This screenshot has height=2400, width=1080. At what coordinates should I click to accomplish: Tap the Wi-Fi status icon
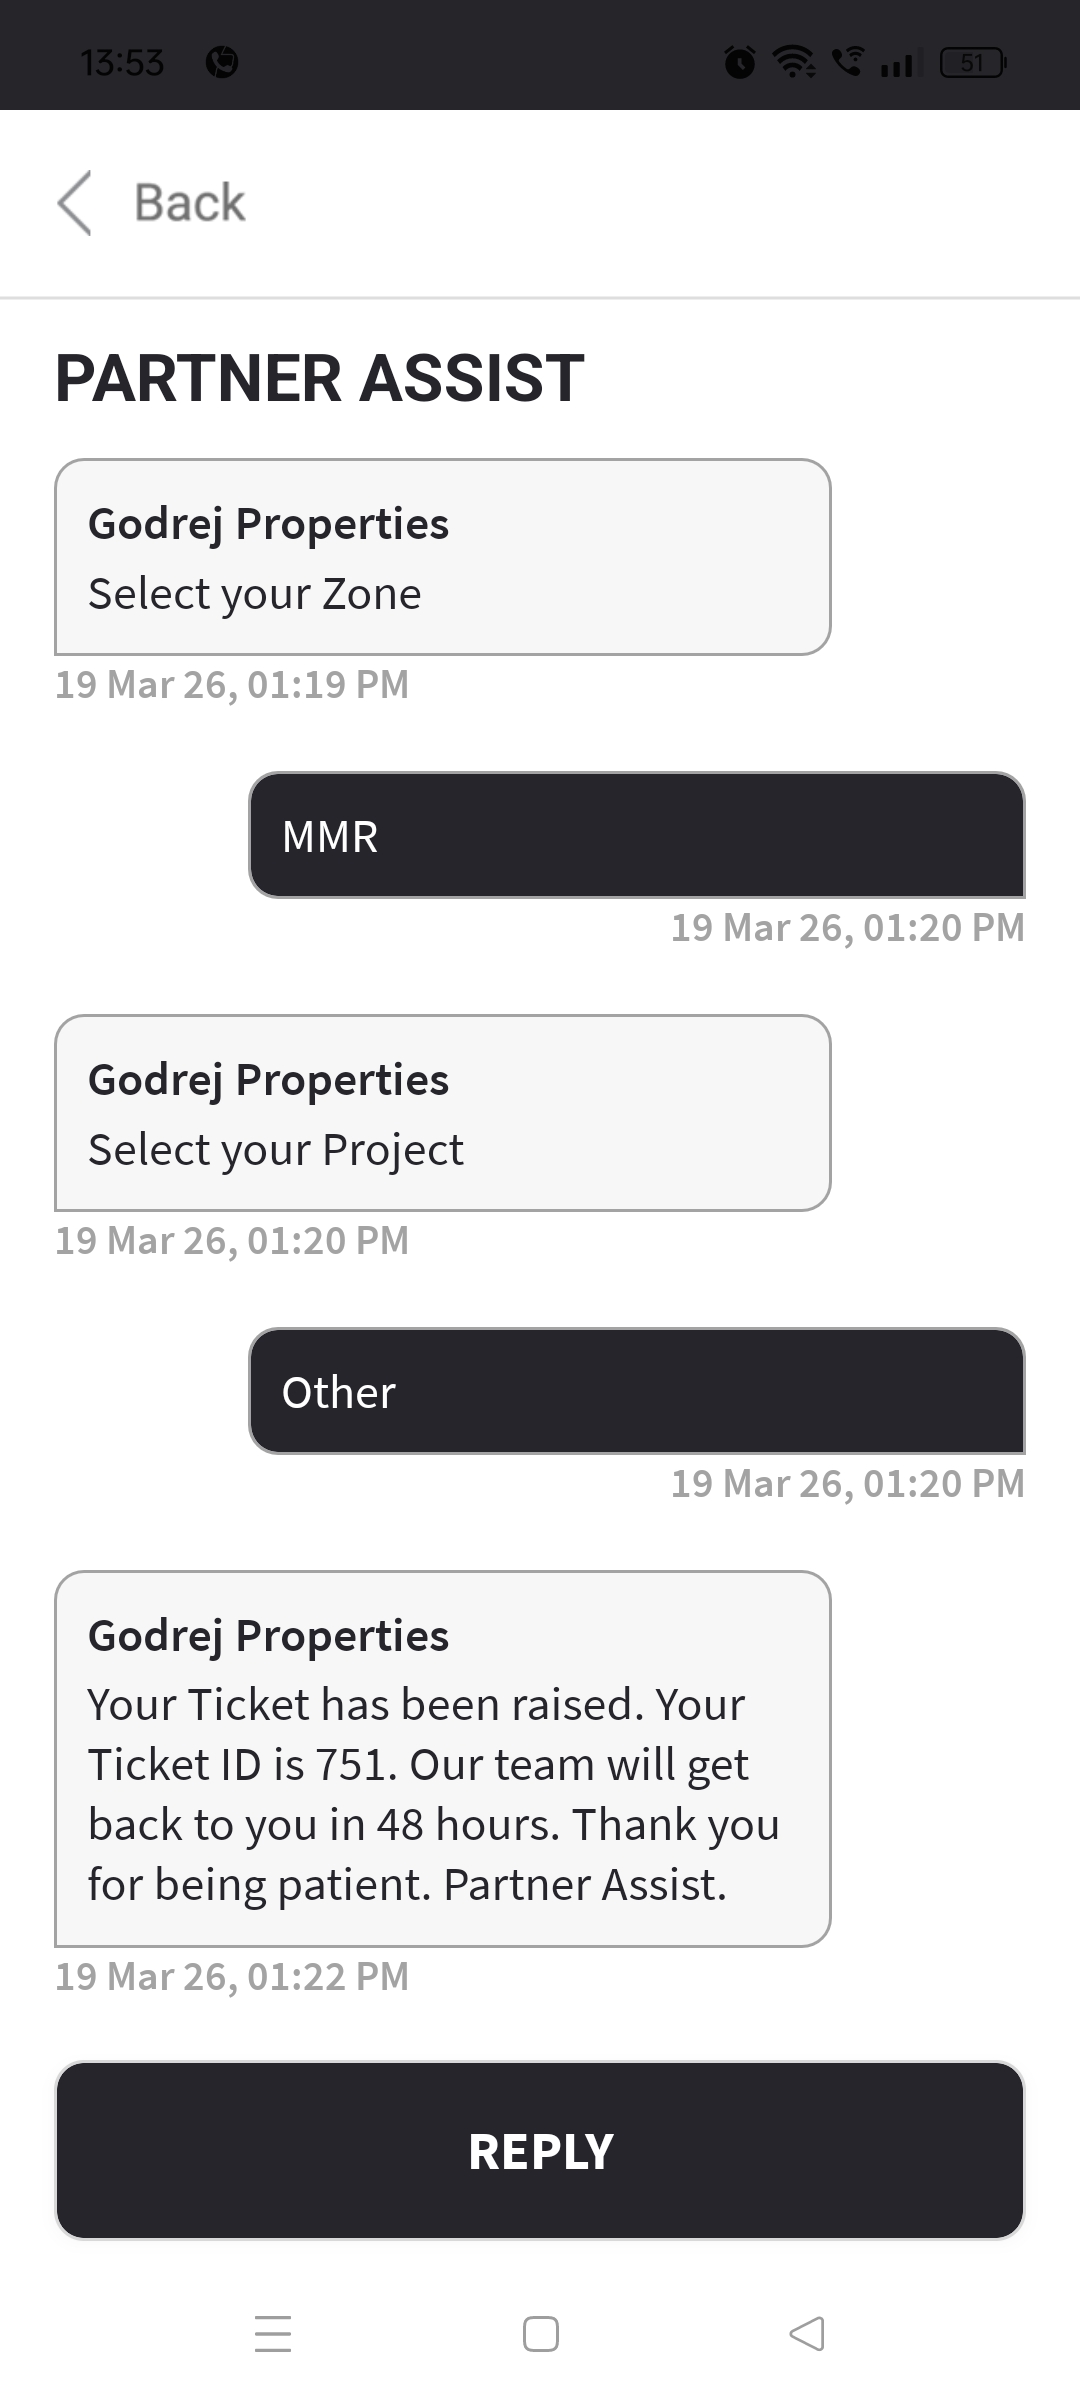point(795,63)
